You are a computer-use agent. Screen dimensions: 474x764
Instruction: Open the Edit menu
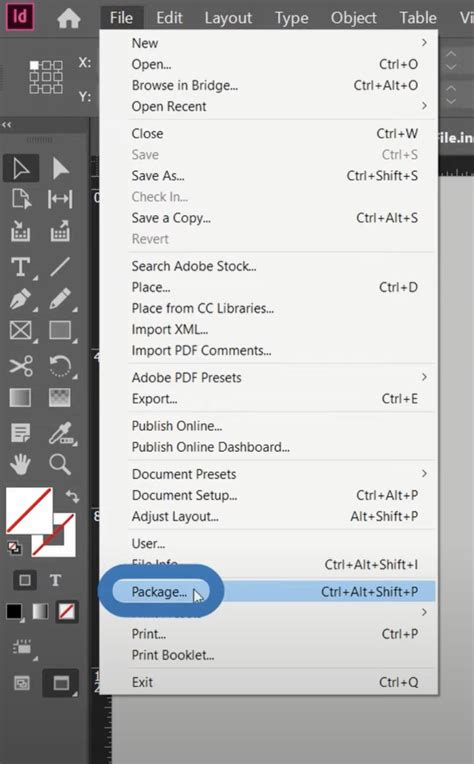169,18
